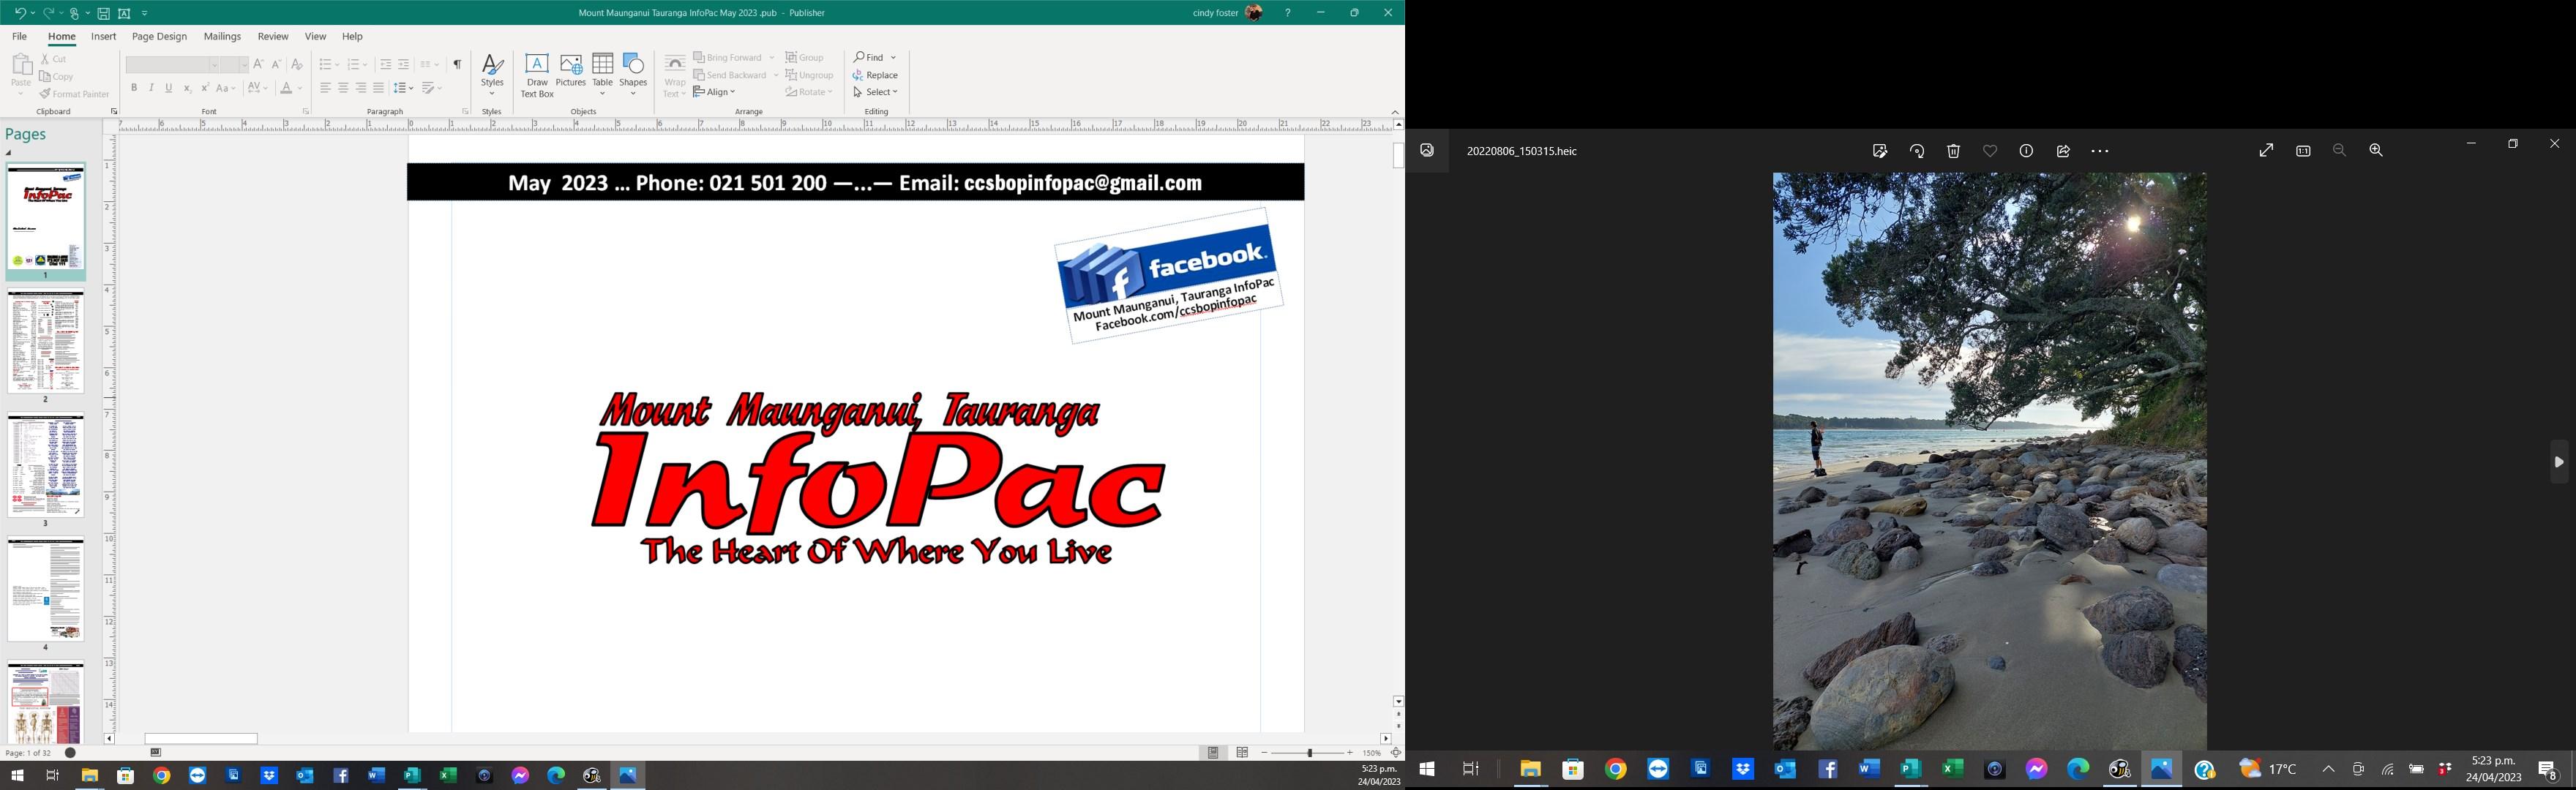Select page 3 thumbnail in Pages pane

click(46, 466)
